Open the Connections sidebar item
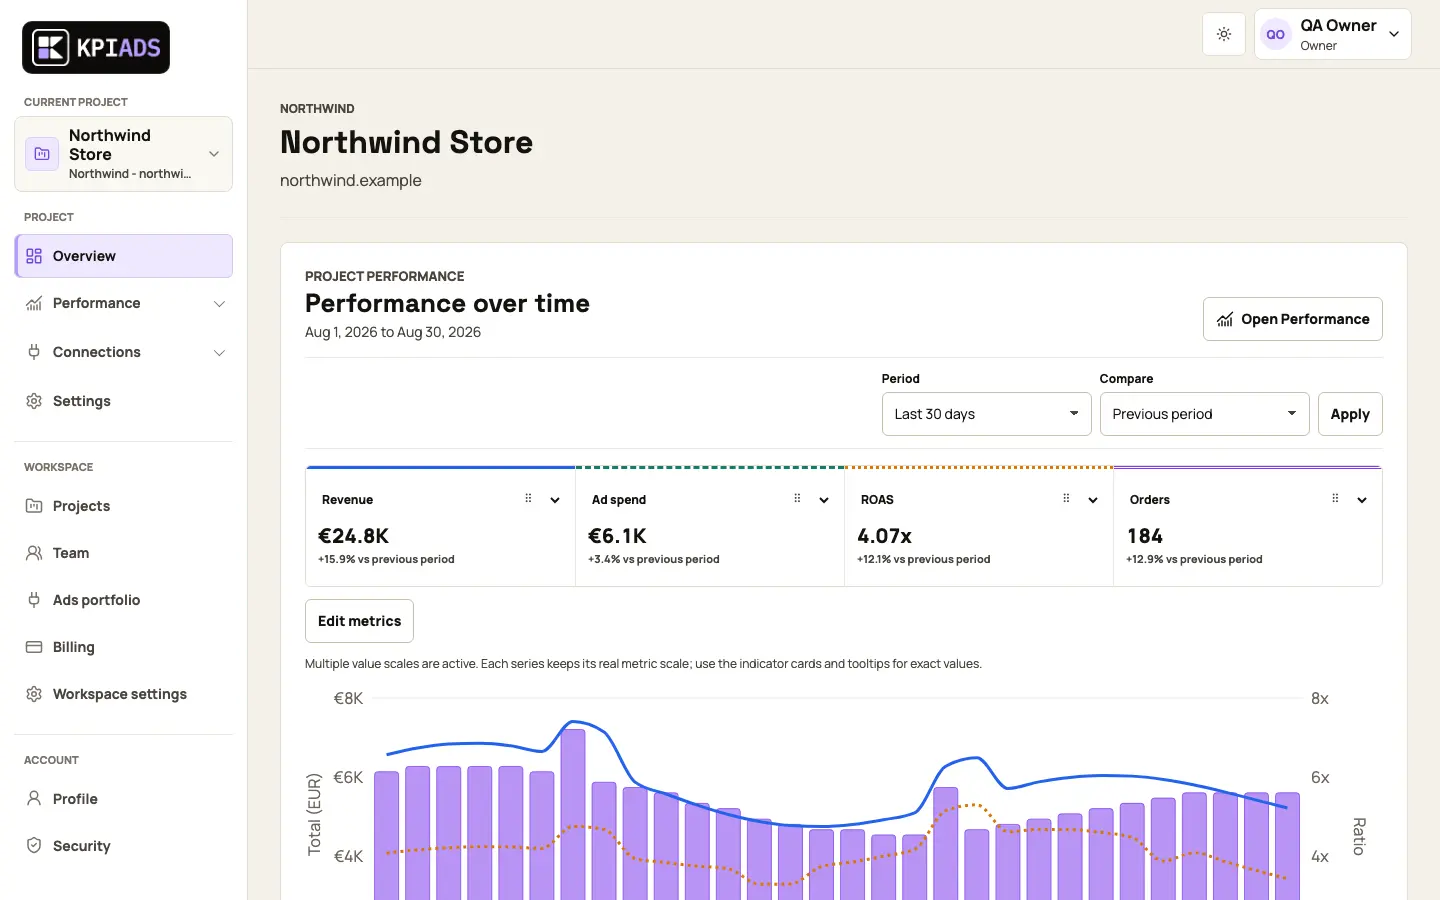 124,352
